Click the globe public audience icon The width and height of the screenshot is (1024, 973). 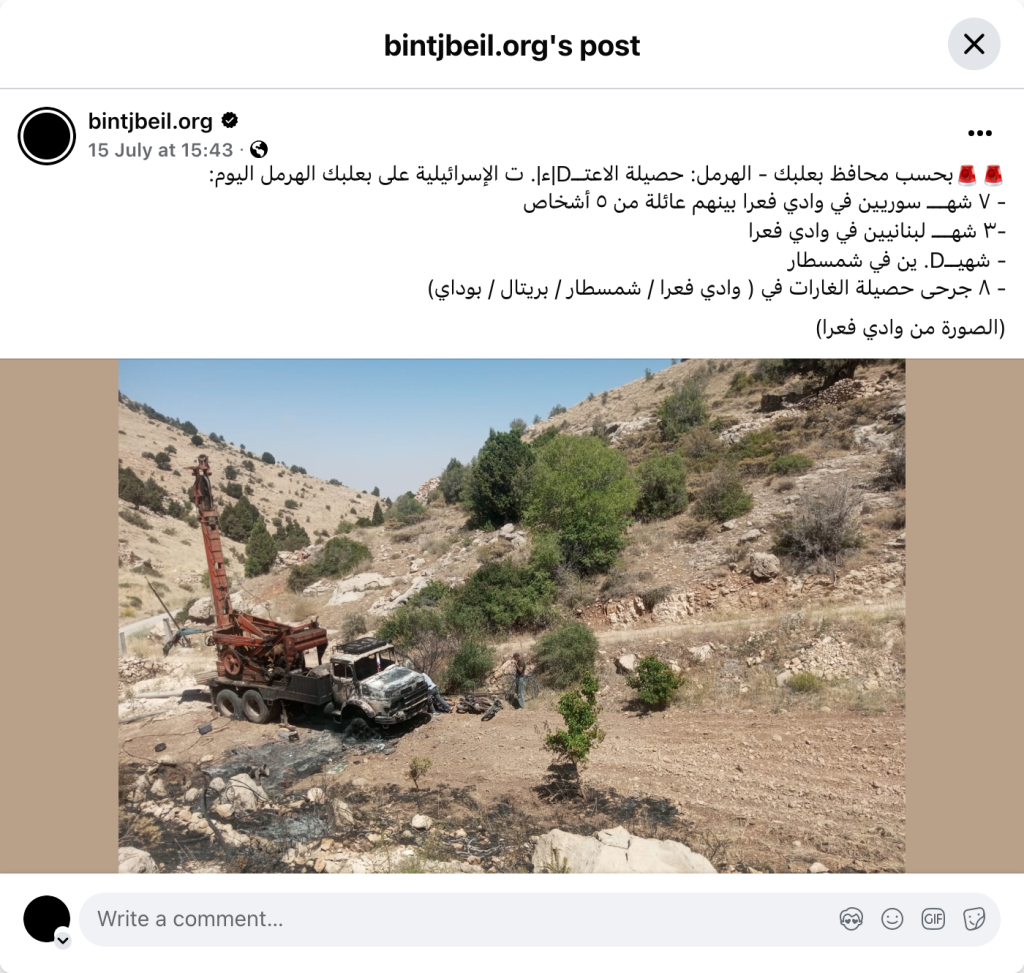[259, 150]
